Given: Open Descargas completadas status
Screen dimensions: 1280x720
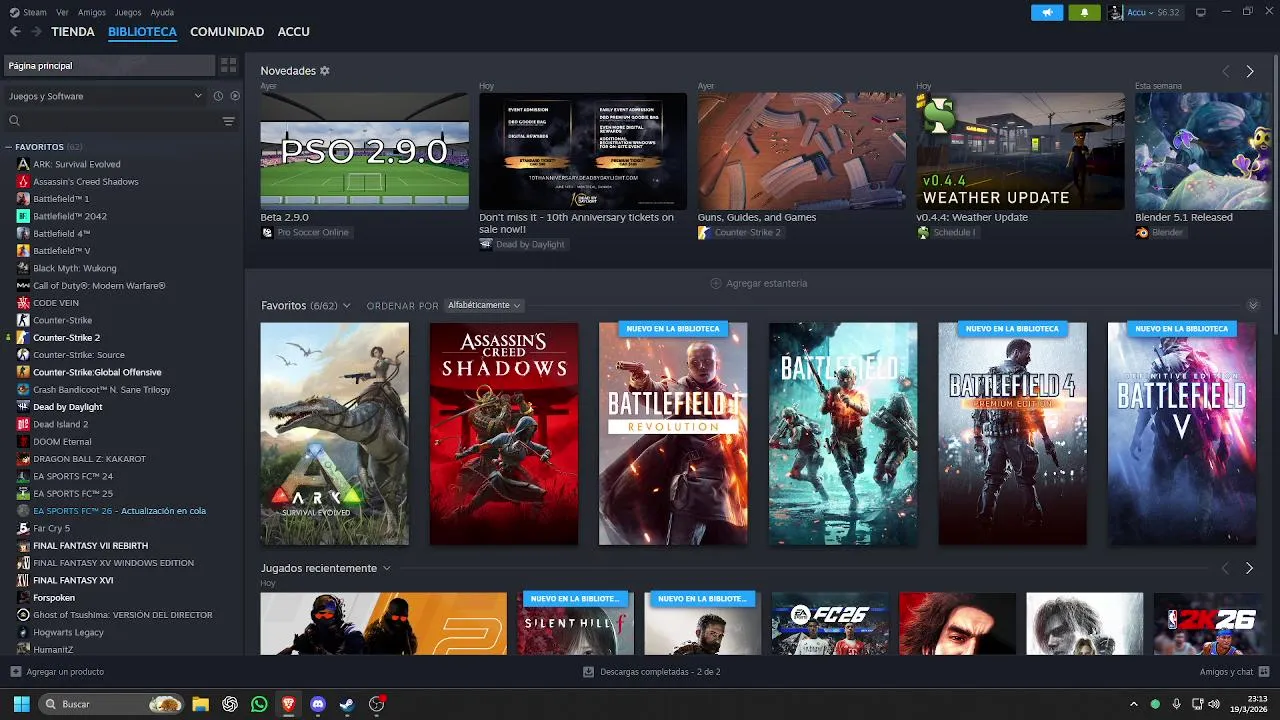Looking at the screenshot, I should point(660,672).
